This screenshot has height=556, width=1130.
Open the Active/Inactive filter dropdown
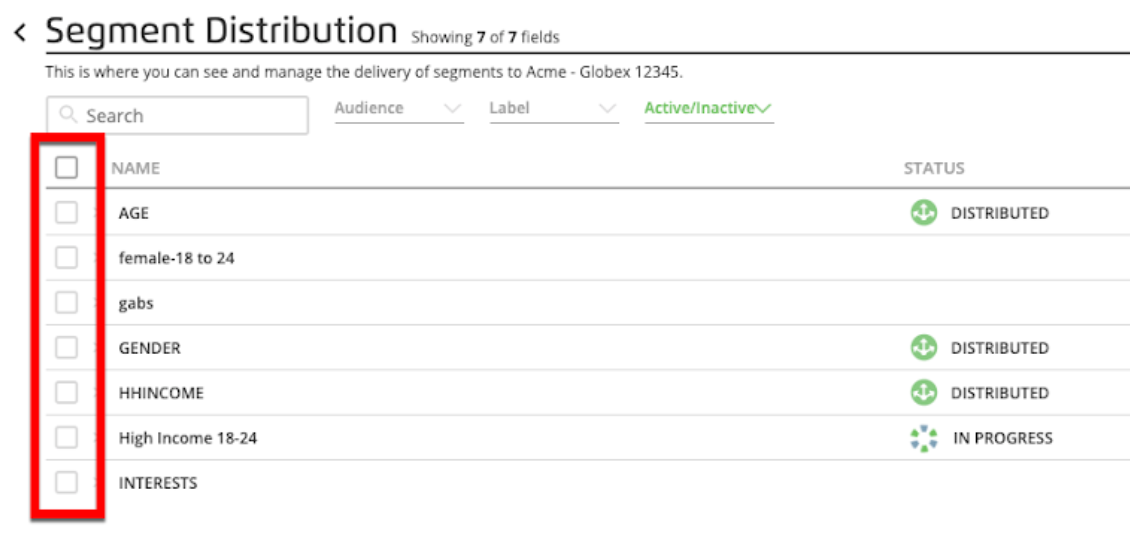708,109
